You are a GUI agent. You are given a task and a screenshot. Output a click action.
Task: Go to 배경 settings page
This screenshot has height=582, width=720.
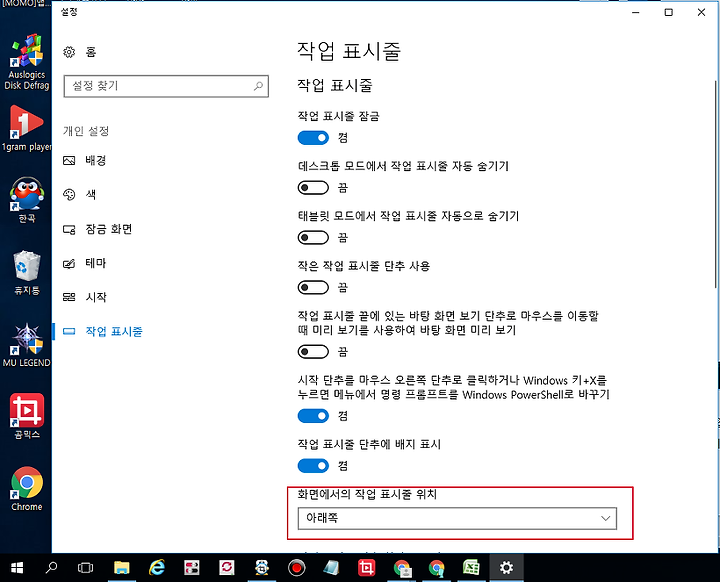96,160
